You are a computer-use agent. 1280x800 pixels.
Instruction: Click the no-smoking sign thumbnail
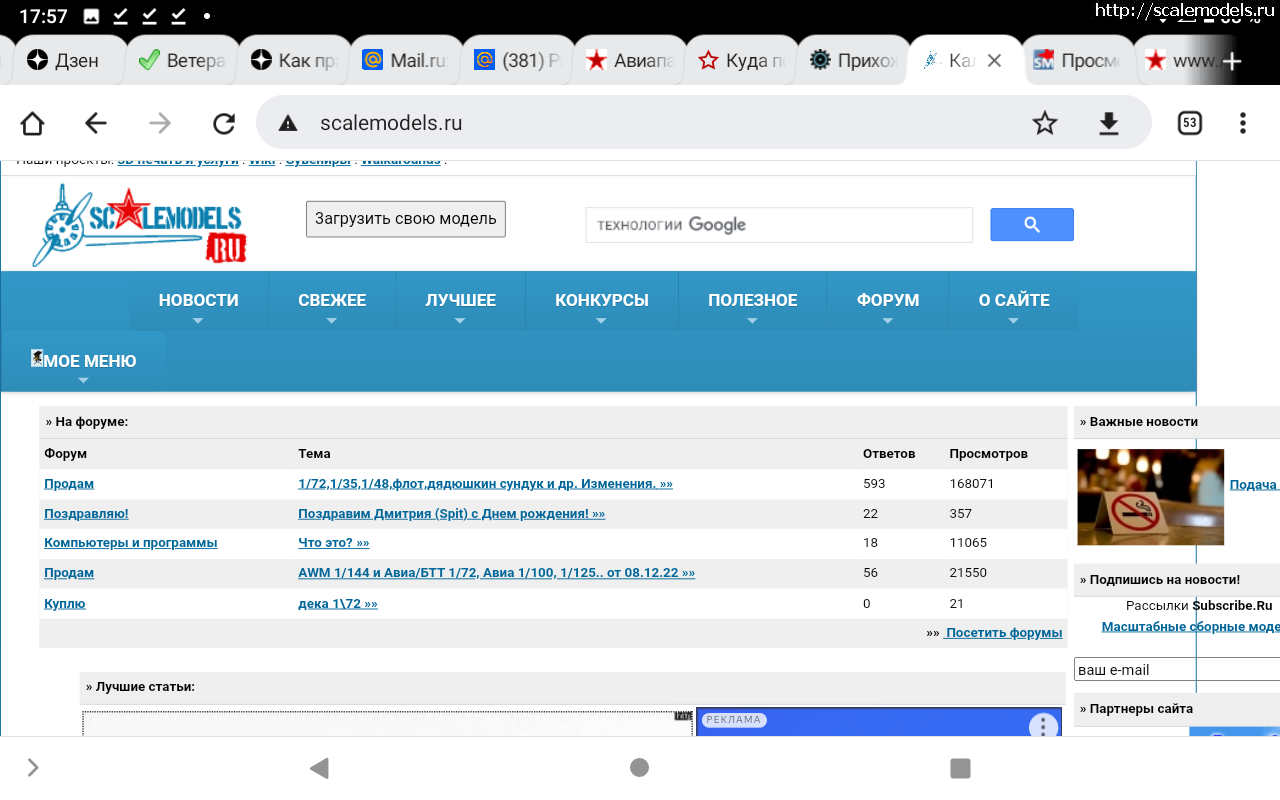1150,497
